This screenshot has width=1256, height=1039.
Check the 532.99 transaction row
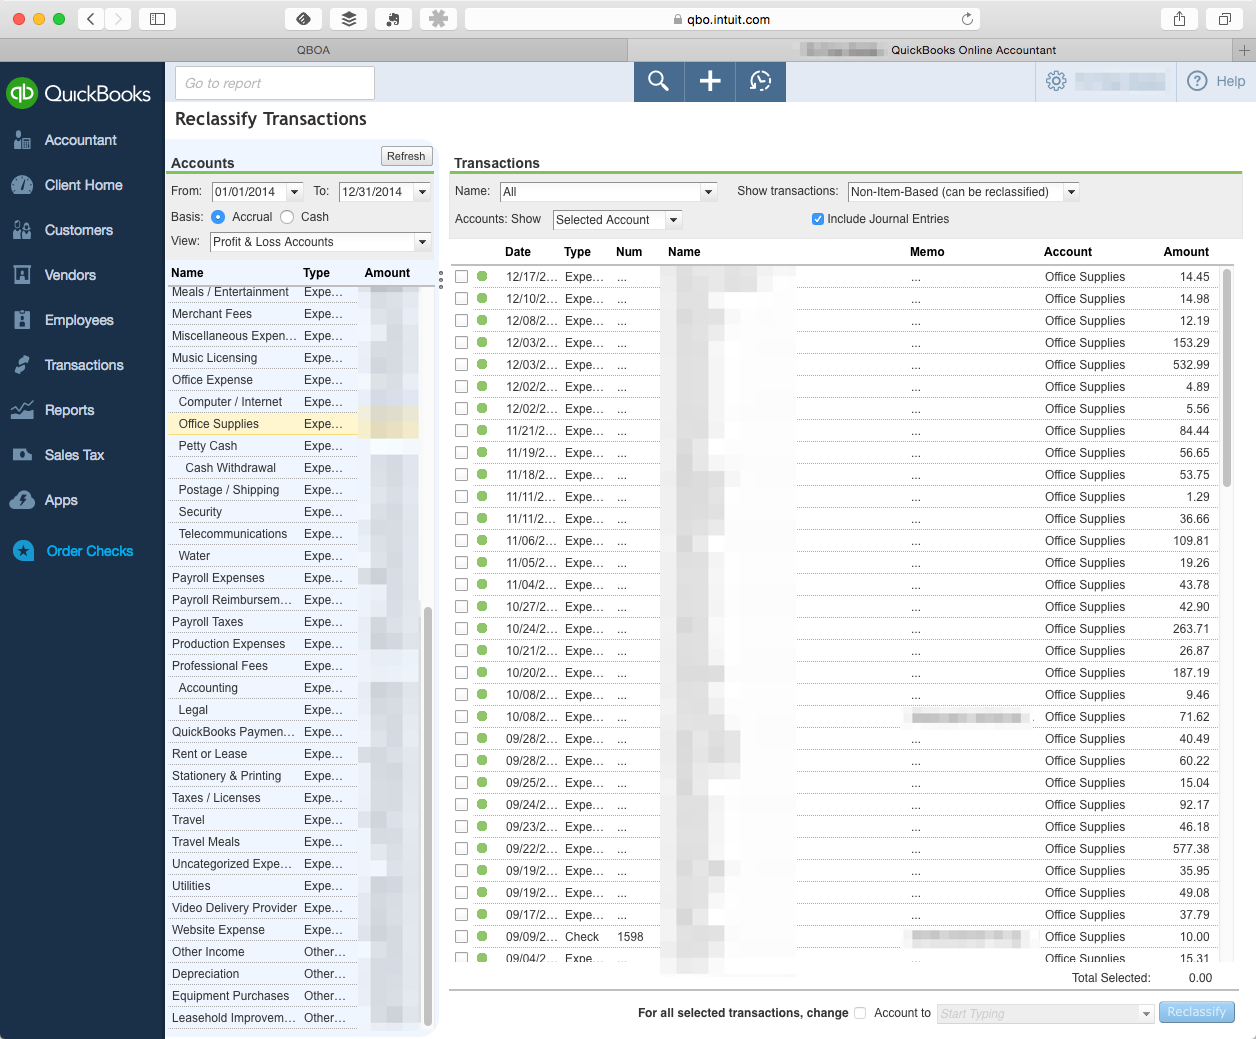[x=461, y=365]
